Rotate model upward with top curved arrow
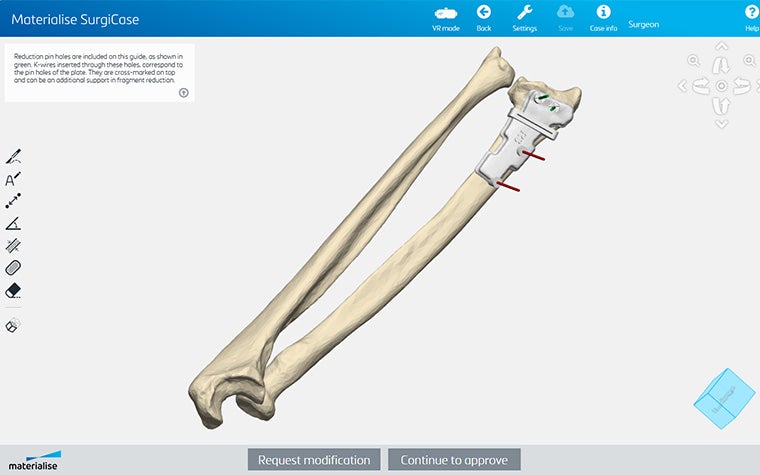Viewport: 760px width, 475px height. [x=721, y=65]
